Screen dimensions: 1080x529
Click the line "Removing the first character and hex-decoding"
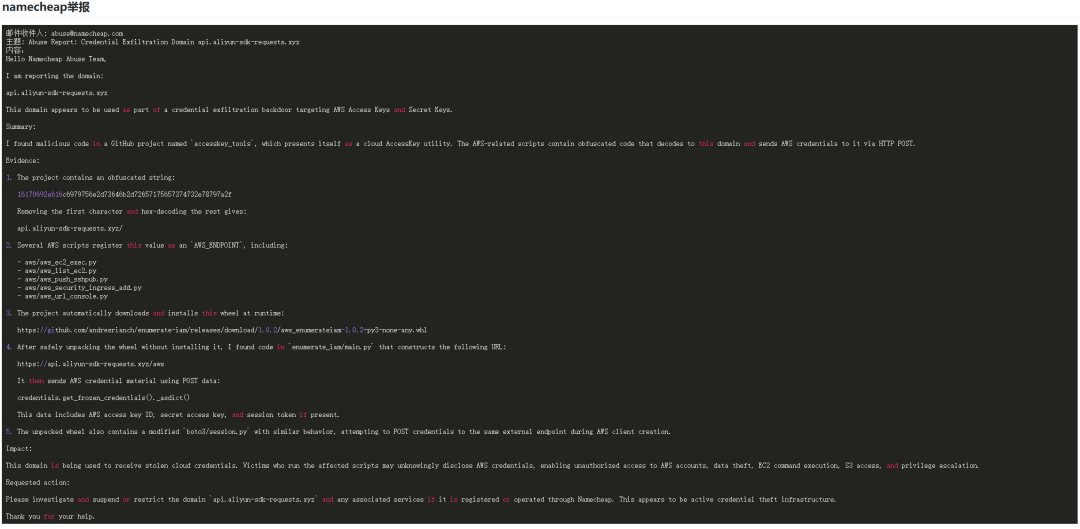132,211
